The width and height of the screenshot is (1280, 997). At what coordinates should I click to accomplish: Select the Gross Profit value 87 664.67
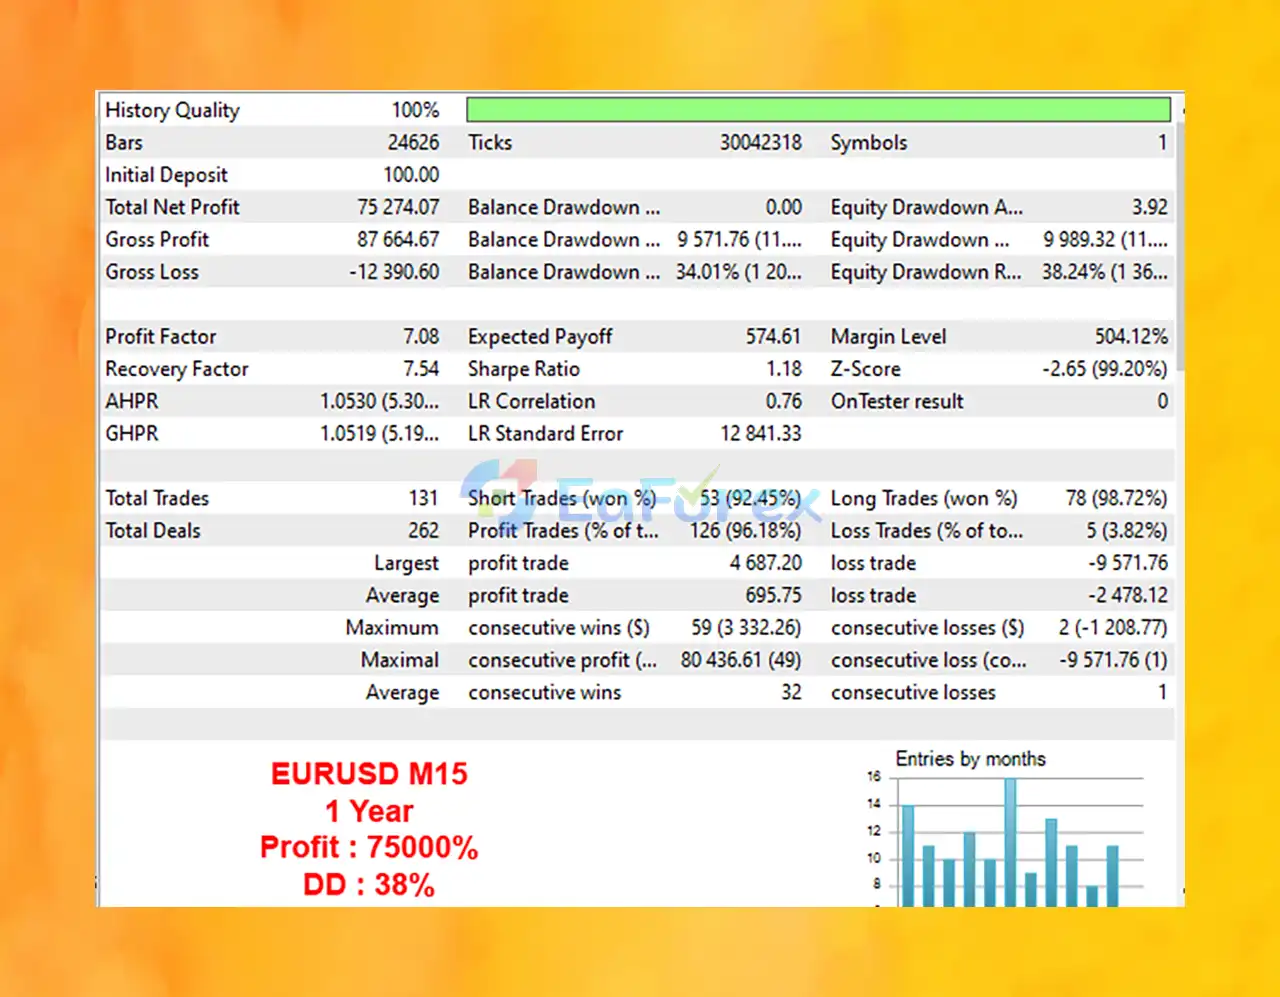tap(398, 239)
